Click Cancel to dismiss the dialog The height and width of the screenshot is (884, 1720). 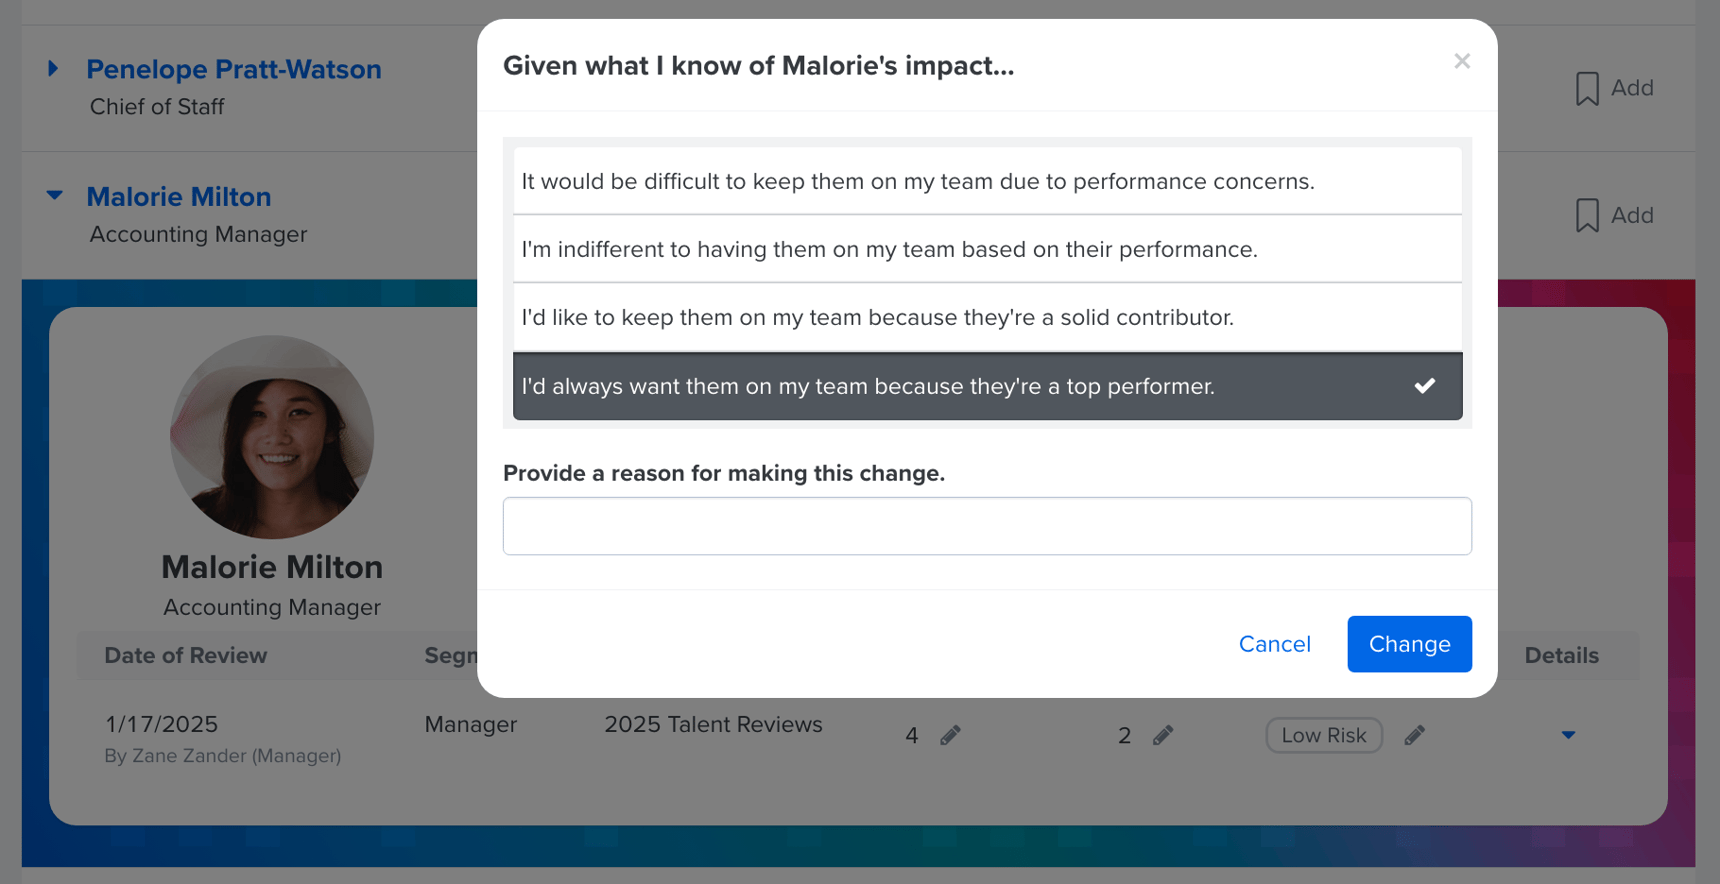pos(1274,644)
